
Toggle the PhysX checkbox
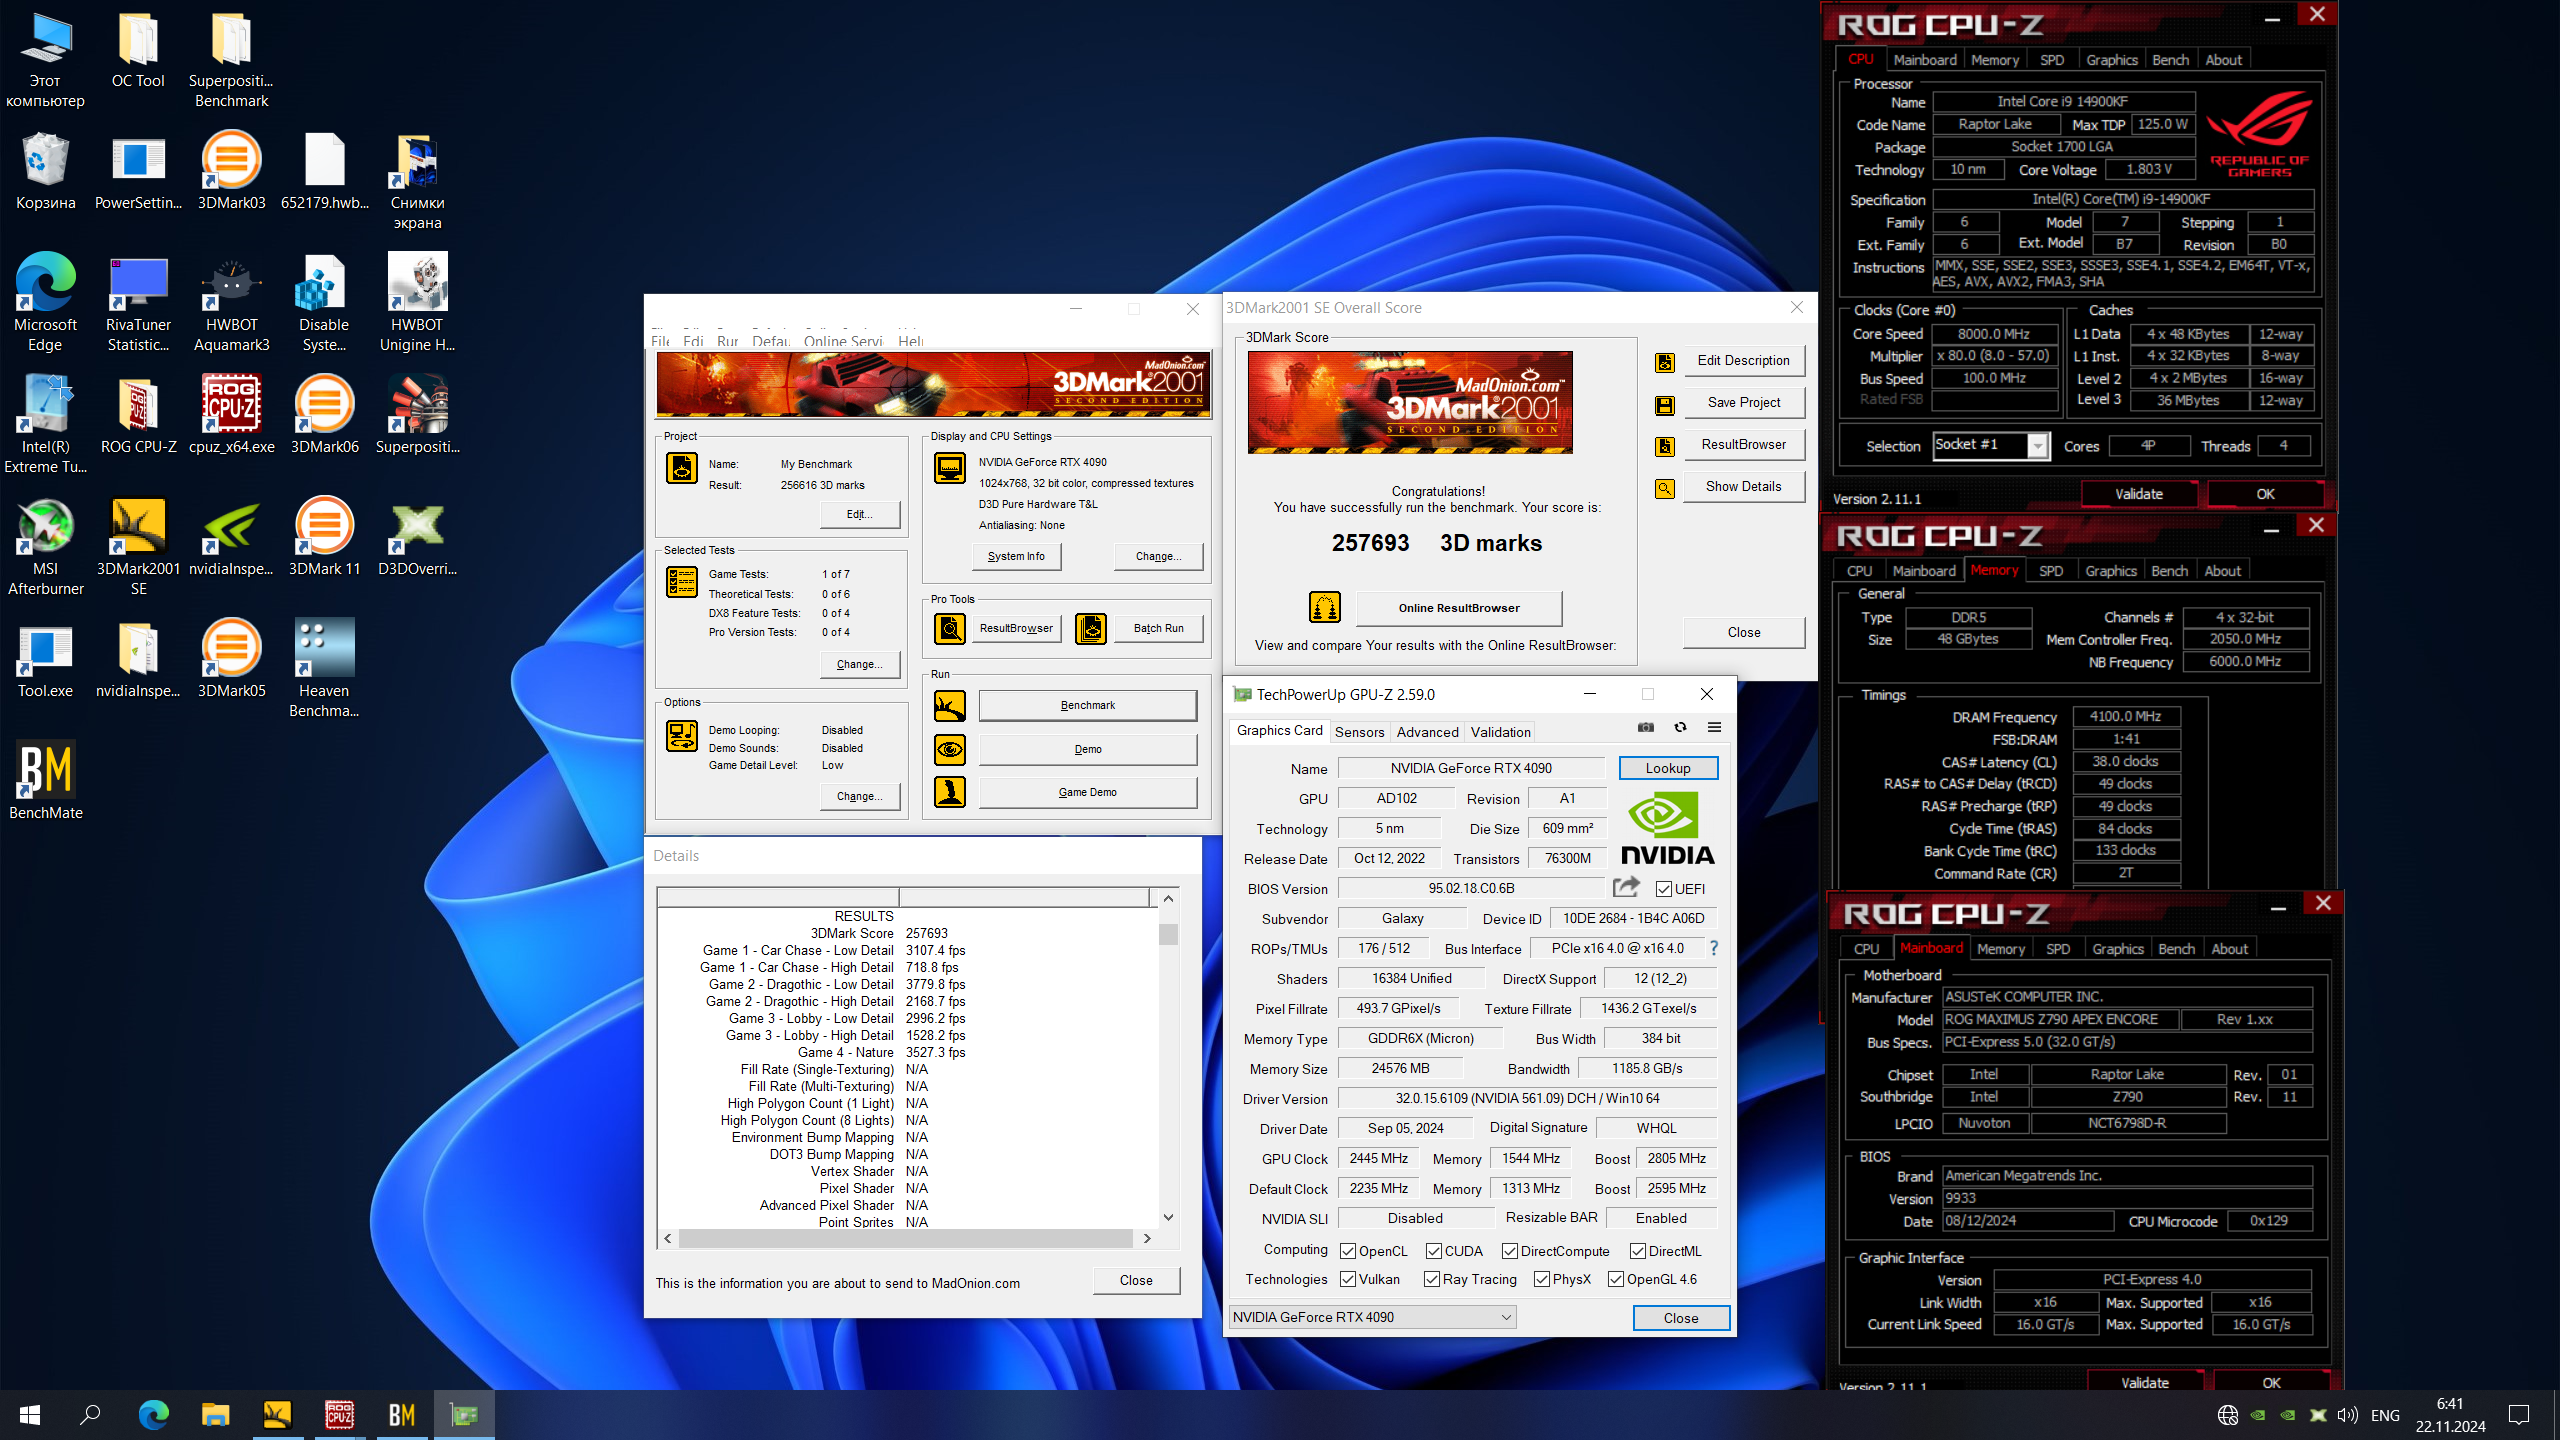[x=1542, y=1279]
